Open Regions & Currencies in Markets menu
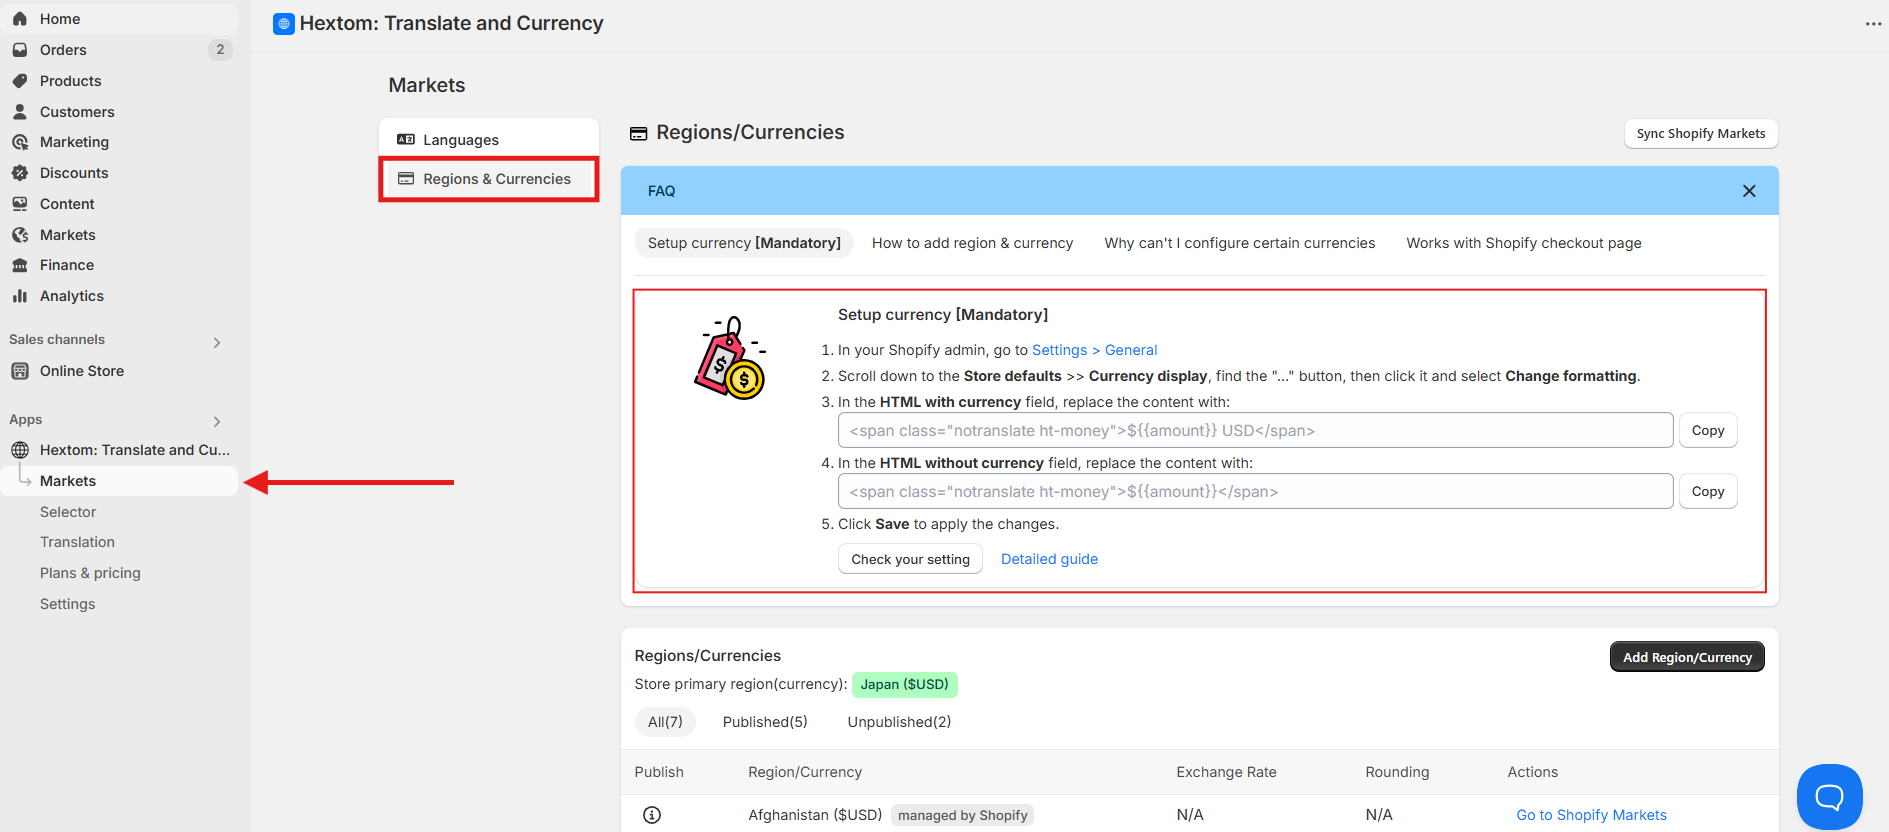 (x=489, y=179)
